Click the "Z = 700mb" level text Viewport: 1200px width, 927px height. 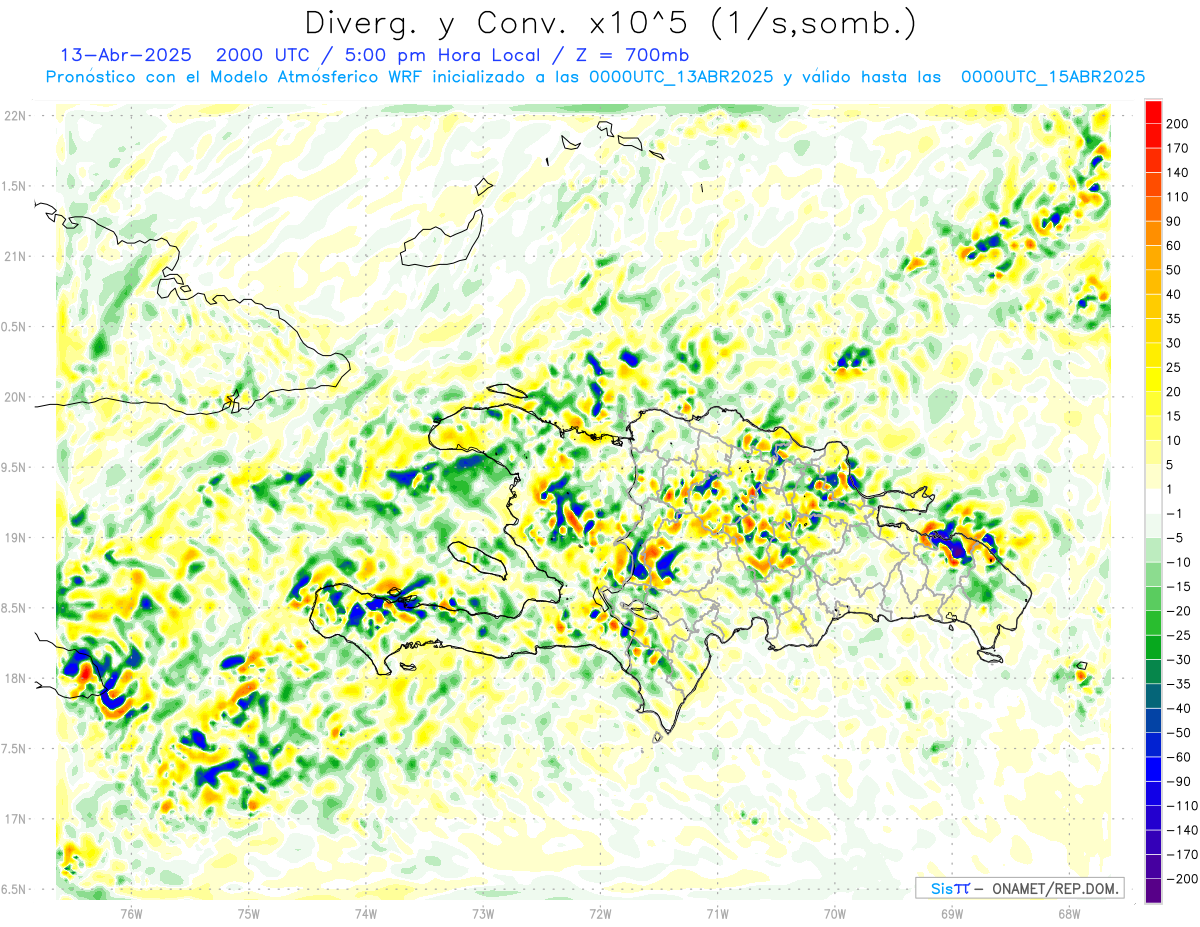pyautogui.click(x=632, y=55)
